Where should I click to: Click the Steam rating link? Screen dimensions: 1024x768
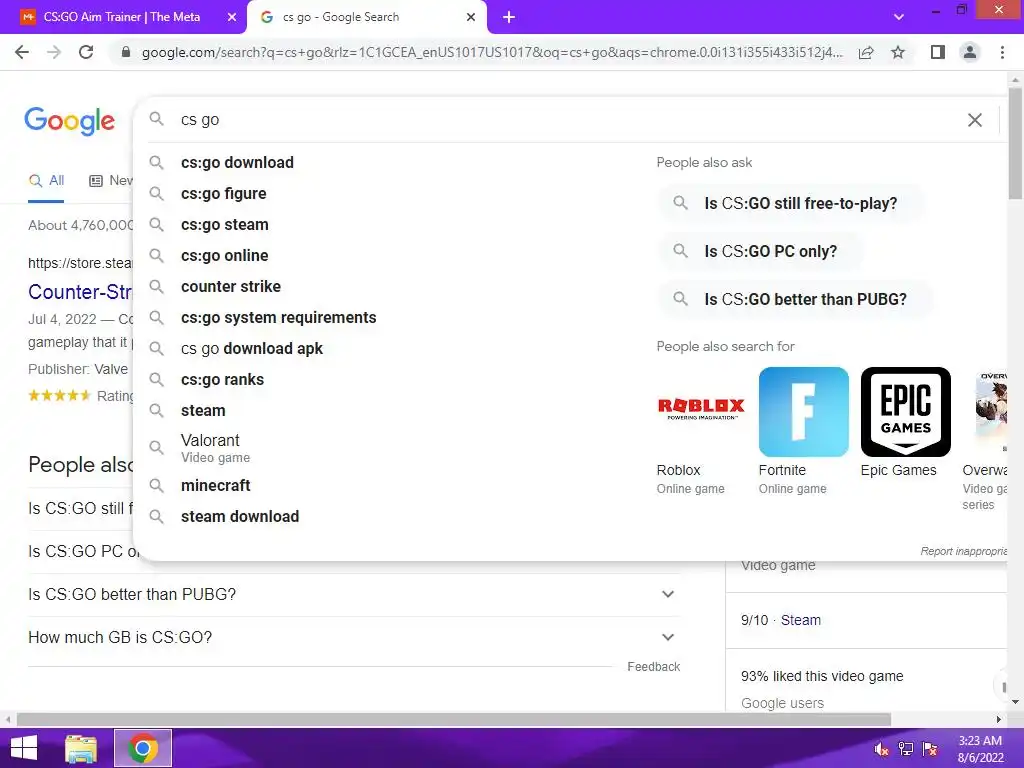[801, 620]
